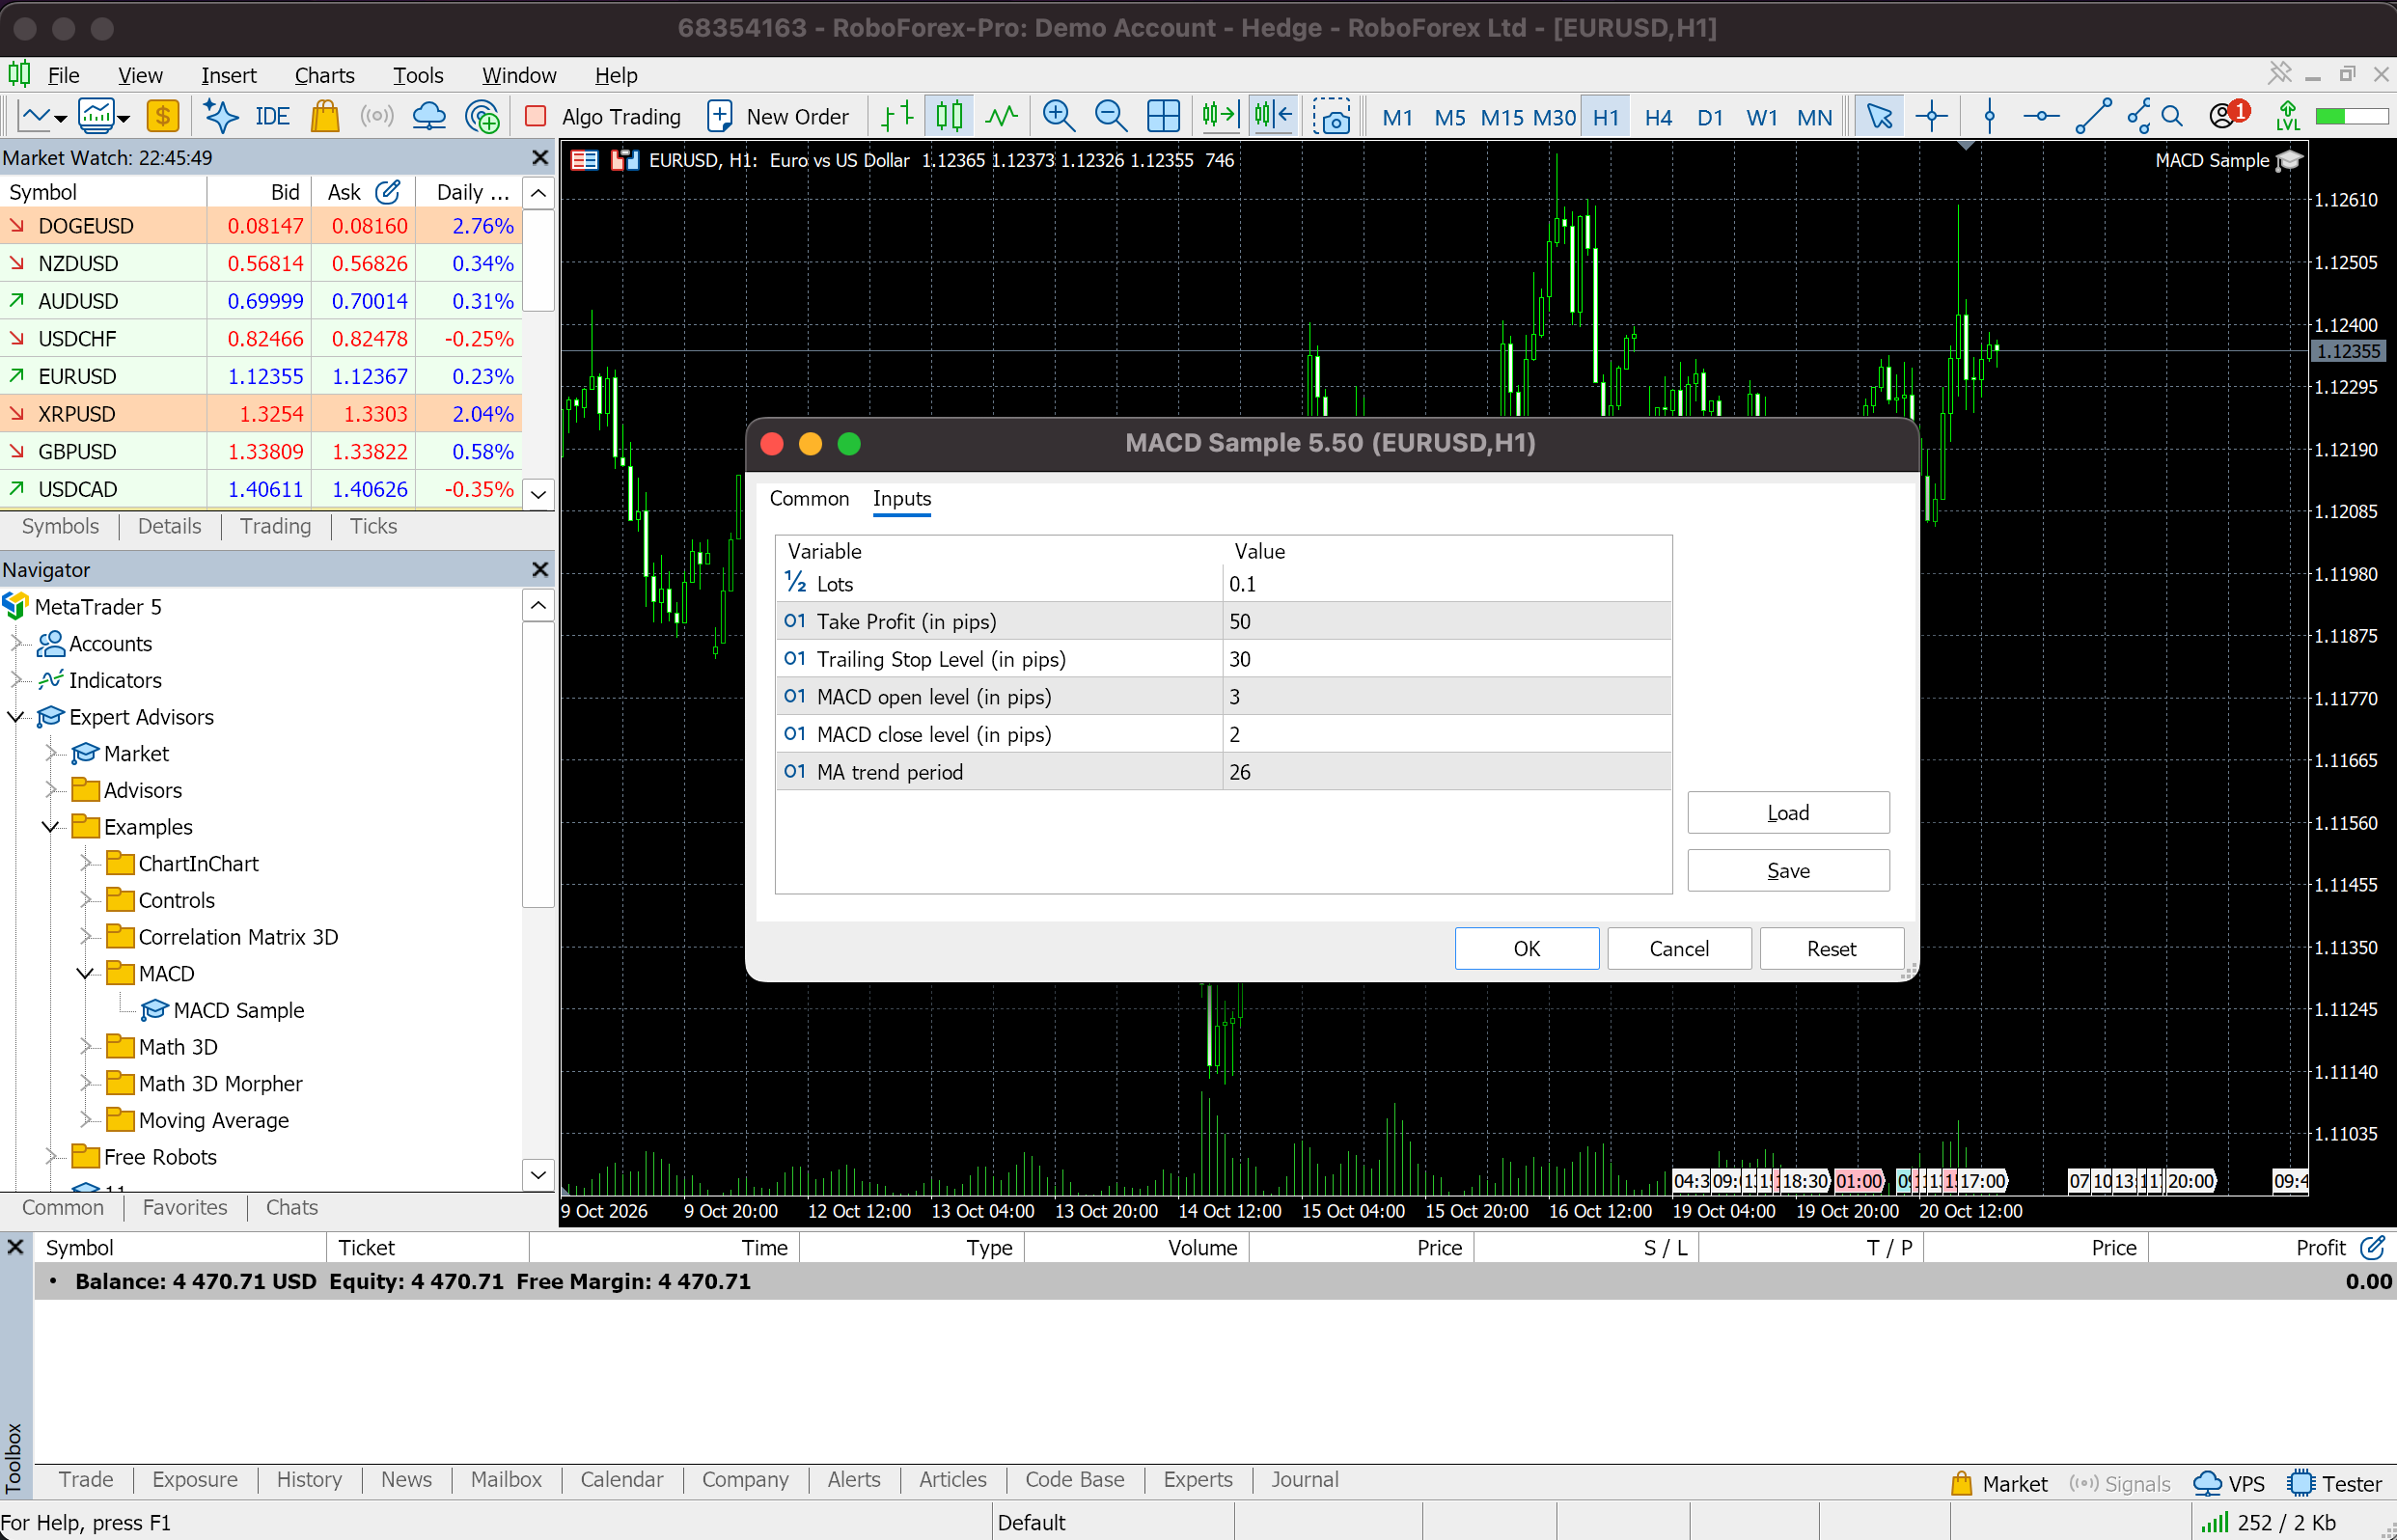Select the horizontal line drawing tool
Image resolution: width=2397 pixels, height=1540 pixels.
point(2041,117)
